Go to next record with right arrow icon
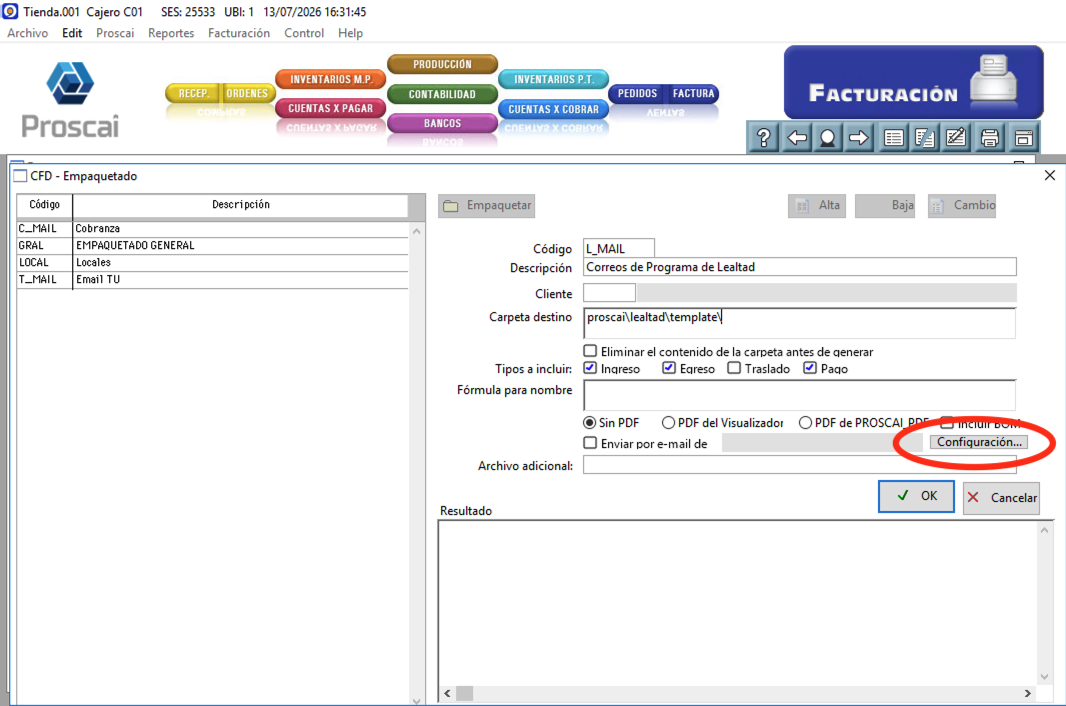 tap(859, 138)
